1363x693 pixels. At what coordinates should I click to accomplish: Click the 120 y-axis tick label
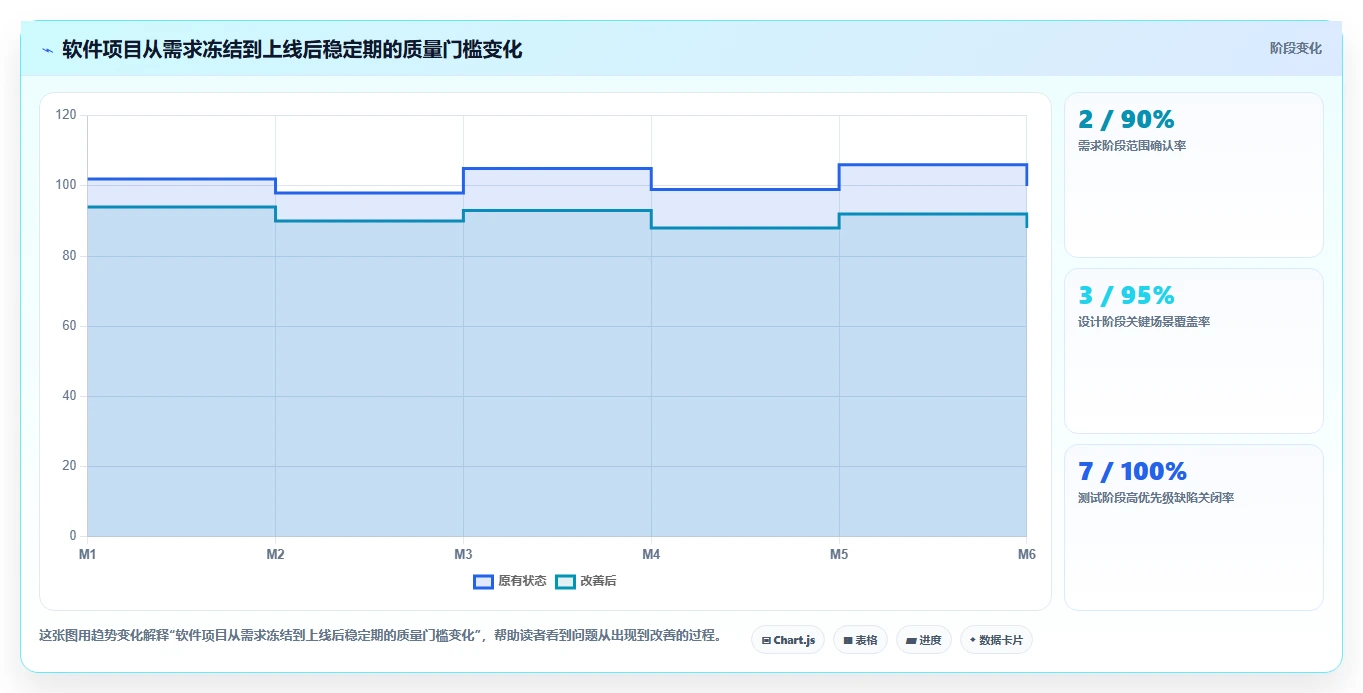[66, 115]
